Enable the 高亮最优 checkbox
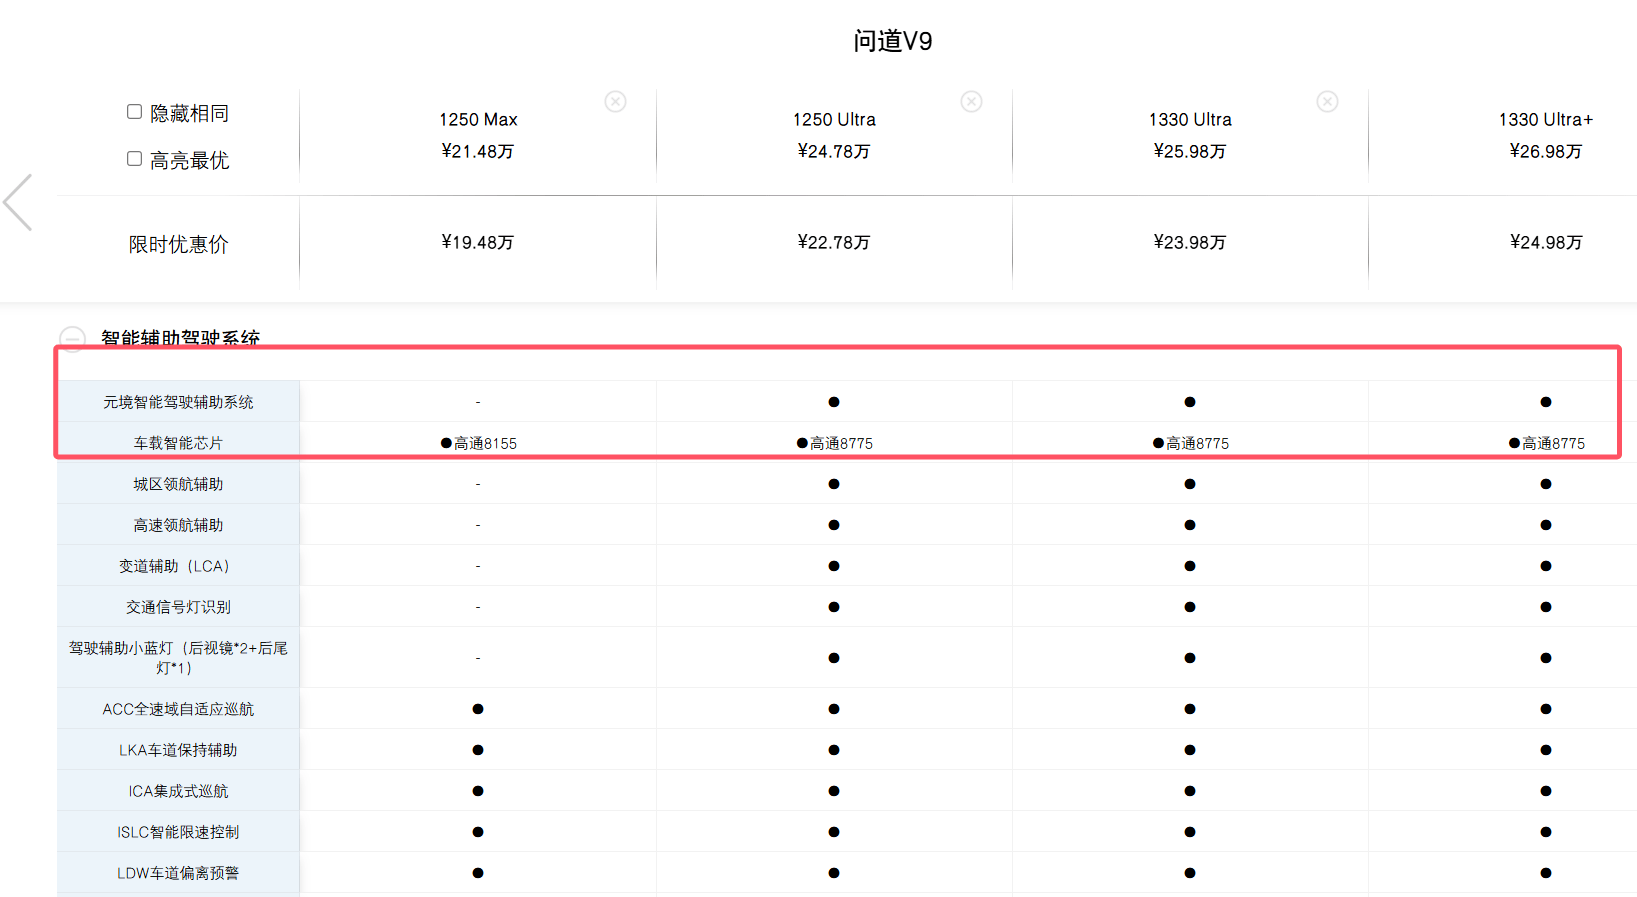The width and height of the screenshot is (1637, 897). (134, 159)
